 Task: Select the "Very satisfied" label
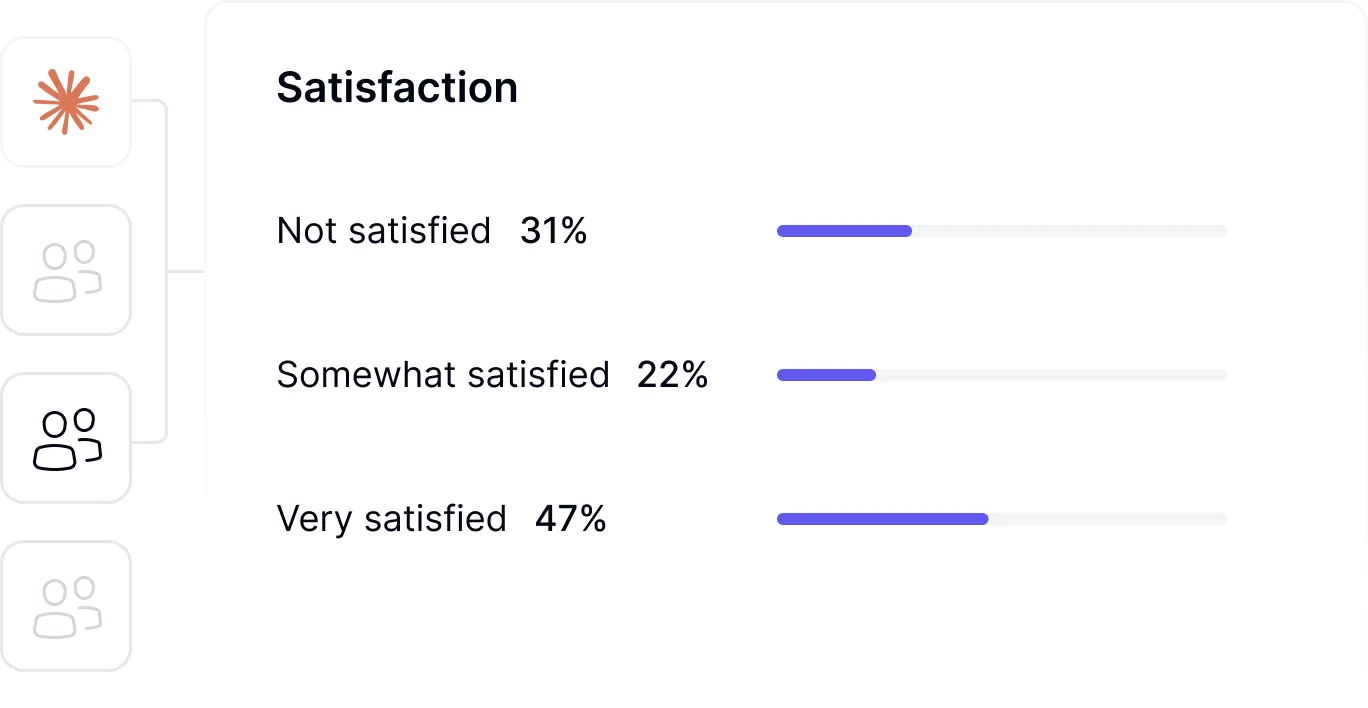[392, 519]
